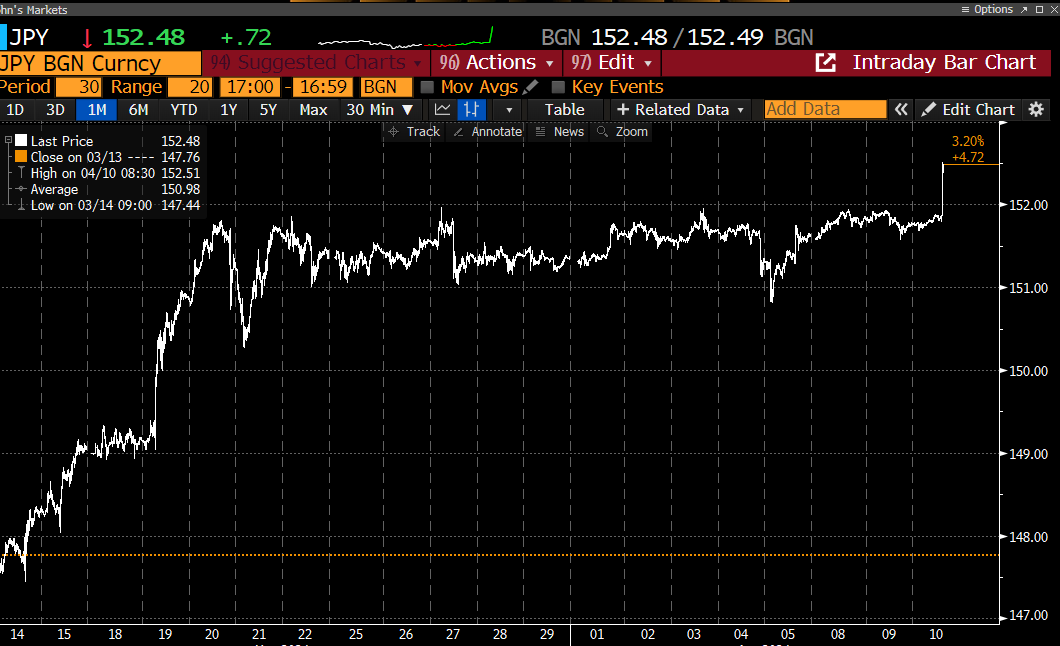The height and width of the screenshot is (646, 1060).
Task: Click the red down arrow tick indicator
Action: 87,38
